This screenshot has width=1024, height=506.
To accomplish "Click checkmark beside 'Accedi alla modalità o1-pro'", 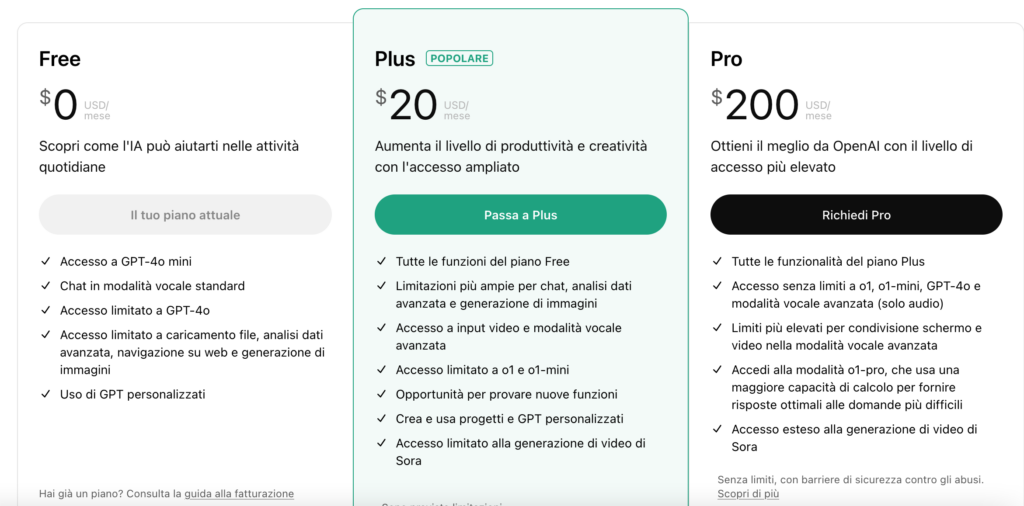I will 718,370.
